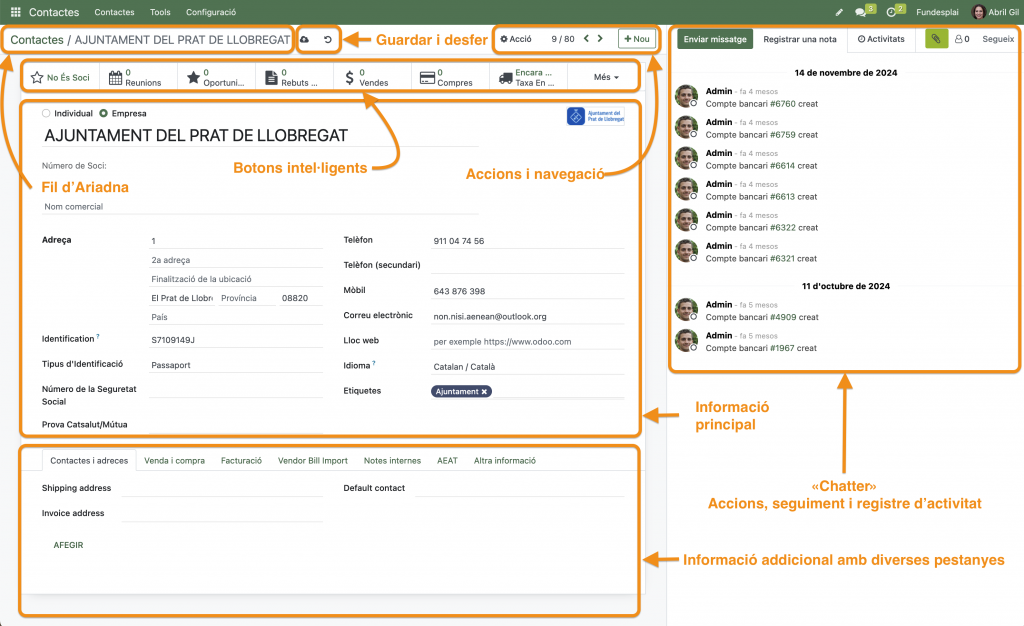Open the Acció gear dropdown
This screenshot has height=626, width=1024.
[516, 39]
